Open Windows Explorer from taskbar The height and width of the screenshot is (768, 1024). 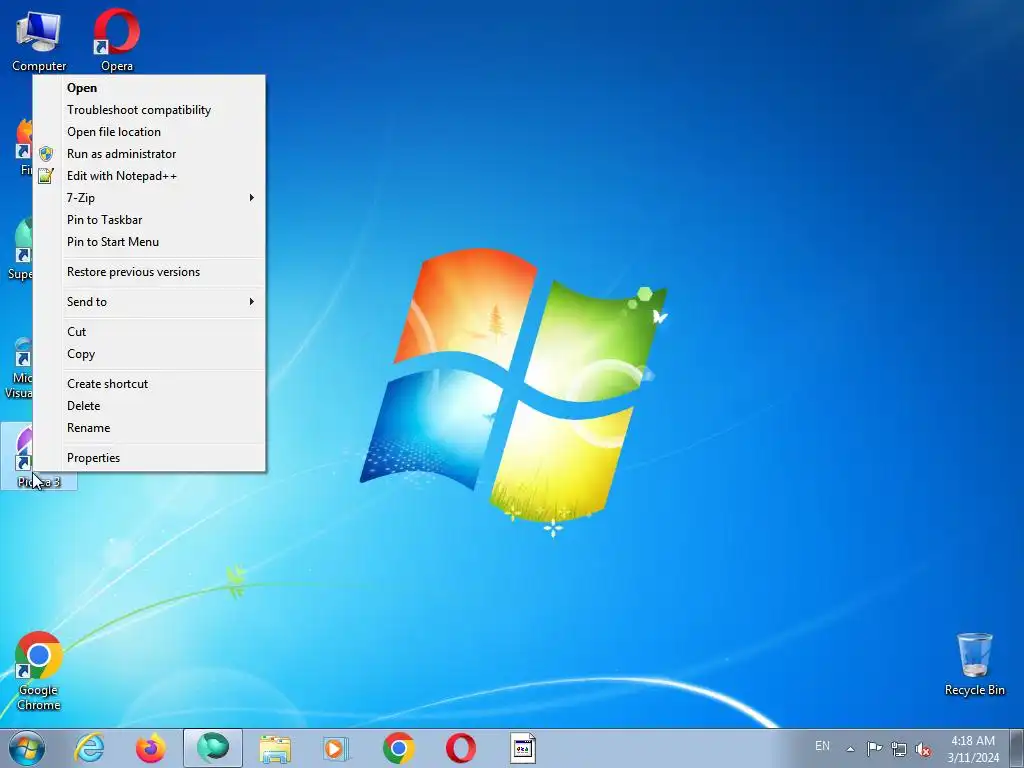275,748
